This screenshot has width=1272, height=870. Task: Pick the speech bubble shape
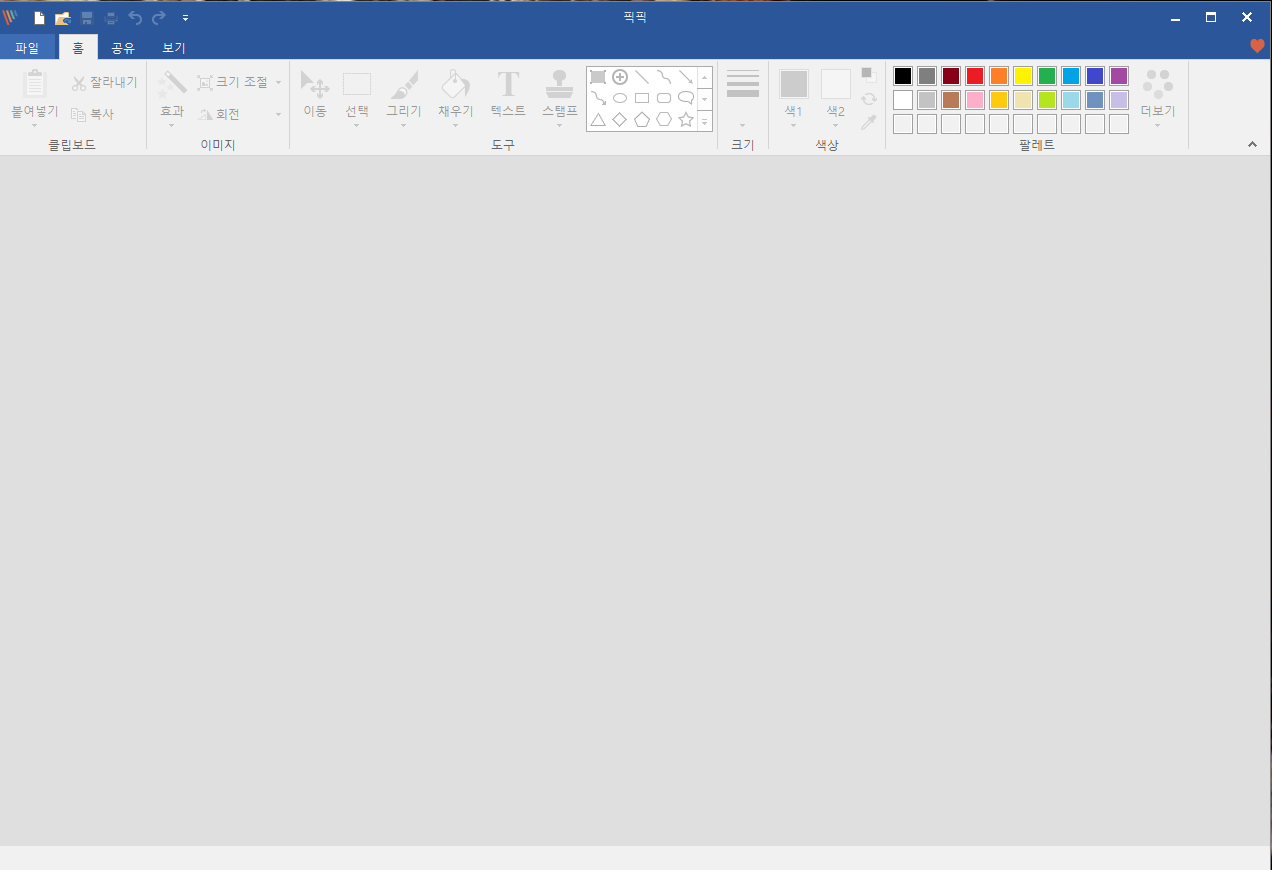coord(686,98)
